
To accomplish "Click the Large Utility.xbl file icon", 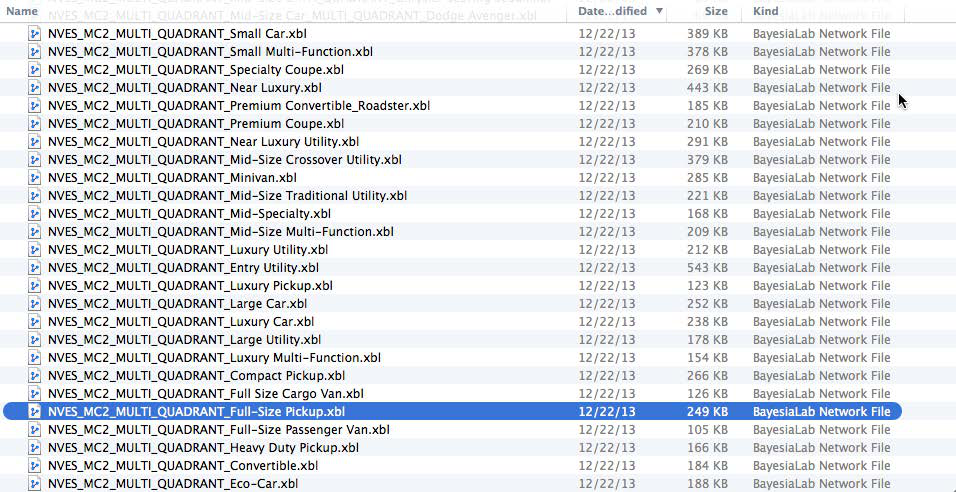I will click(x=35, y=340).
